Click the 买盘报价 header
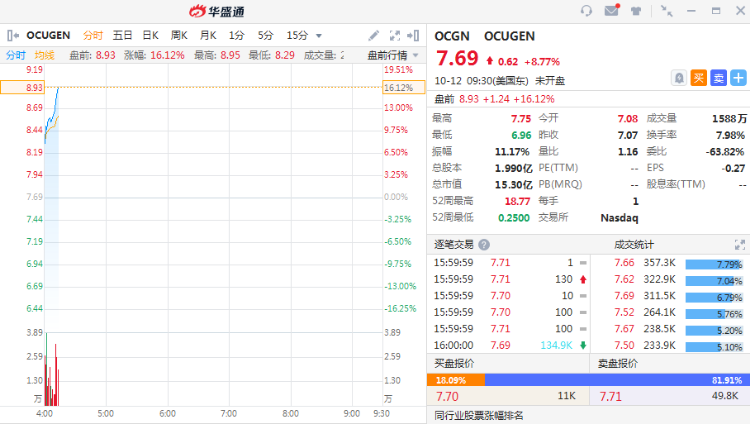 pyautogui.click(x=454, y=363)
